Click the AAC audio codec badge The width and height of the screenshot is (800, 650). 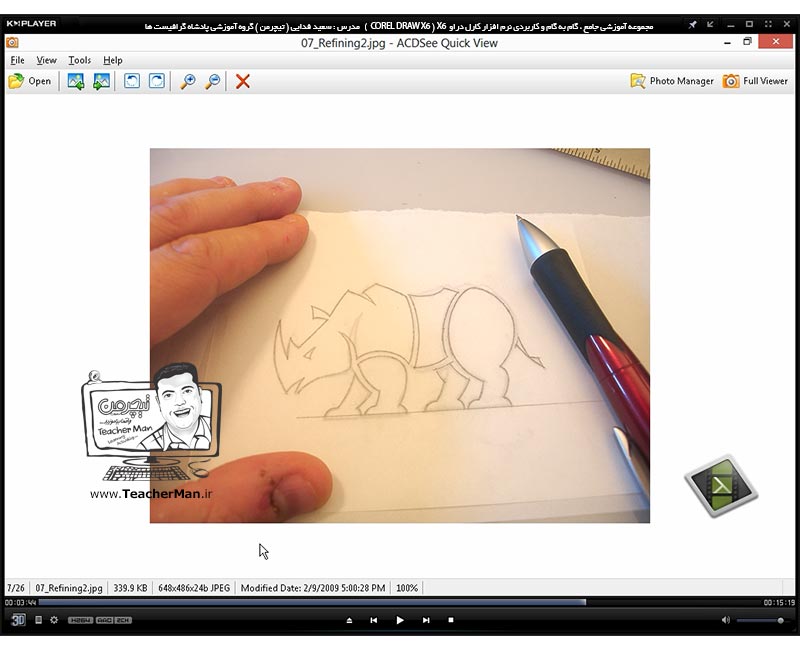(104, 620)
